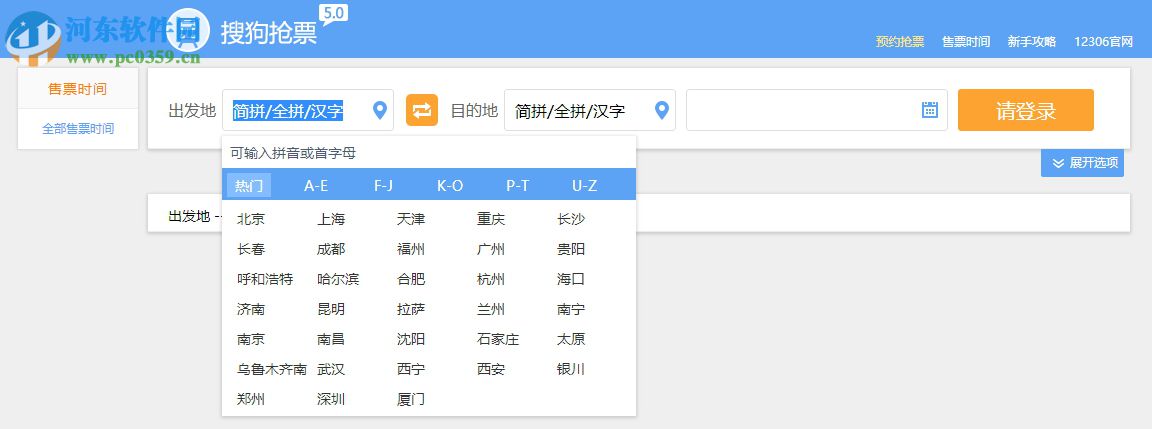The height and width of the screenshot is (429, 1152).
Task: Open 预约抢票 in top navigation
Action: coord(900,42)
